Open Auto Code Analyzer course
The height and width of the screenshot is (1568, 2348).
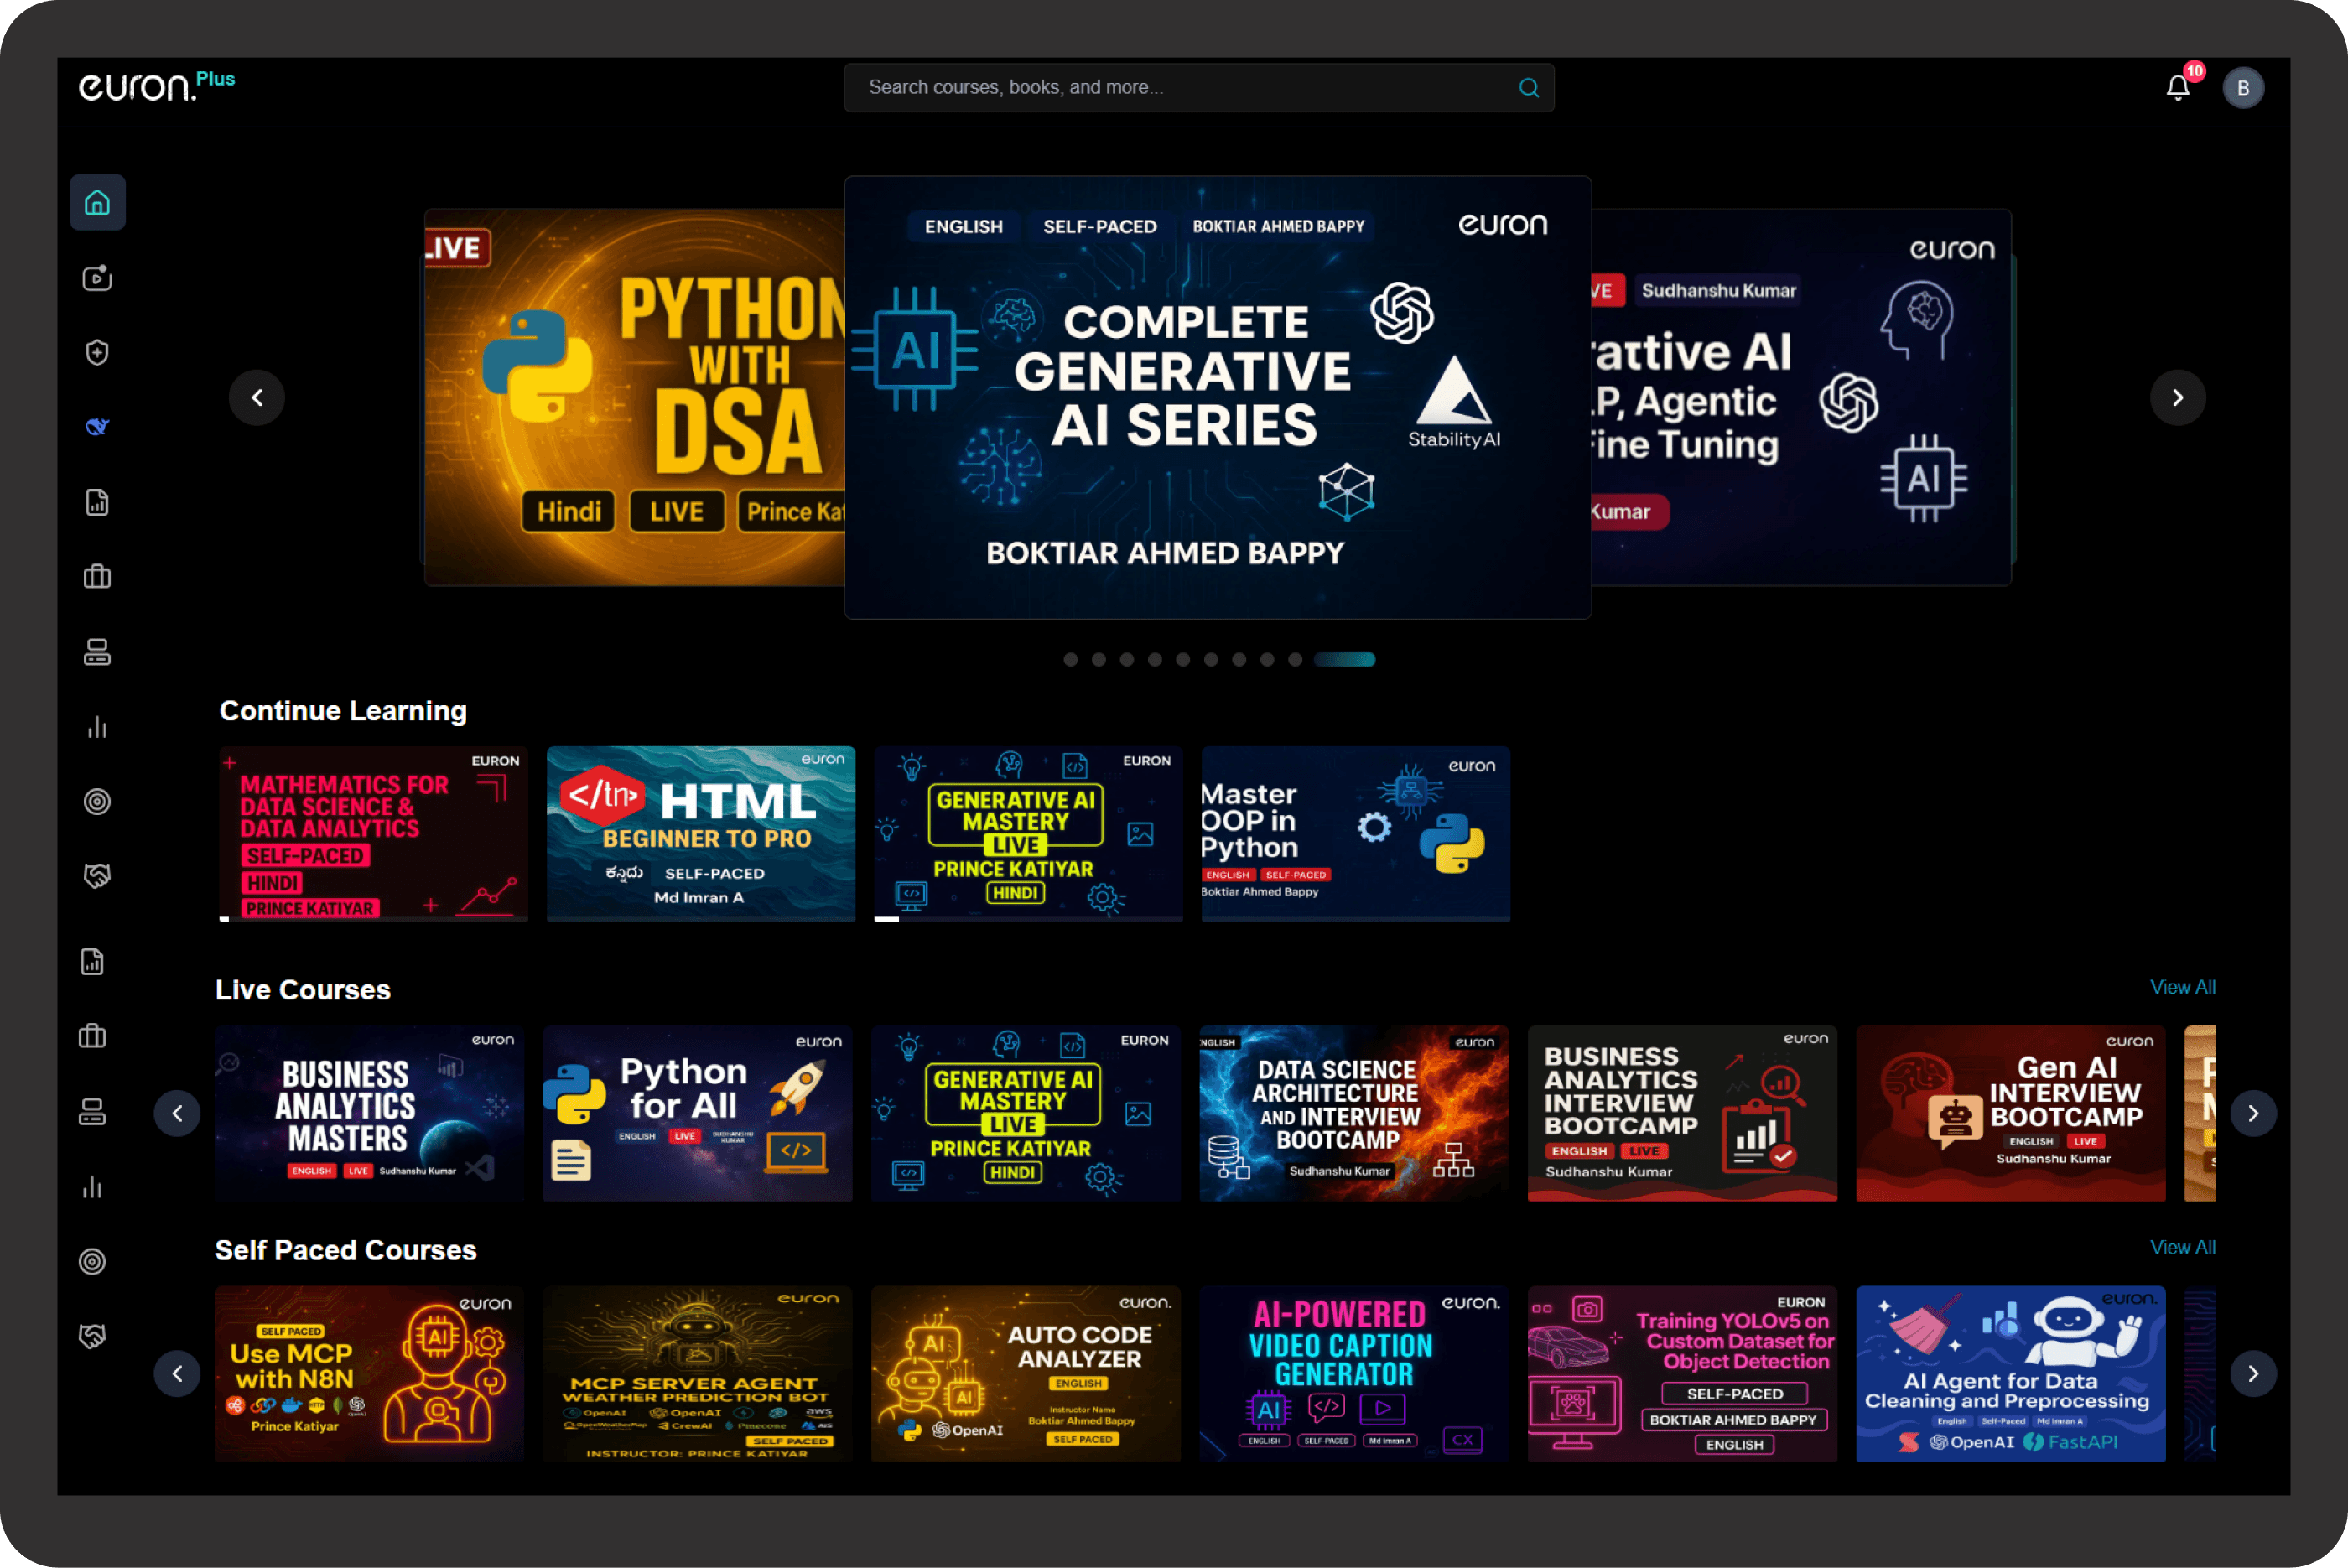point(1026,1374)
